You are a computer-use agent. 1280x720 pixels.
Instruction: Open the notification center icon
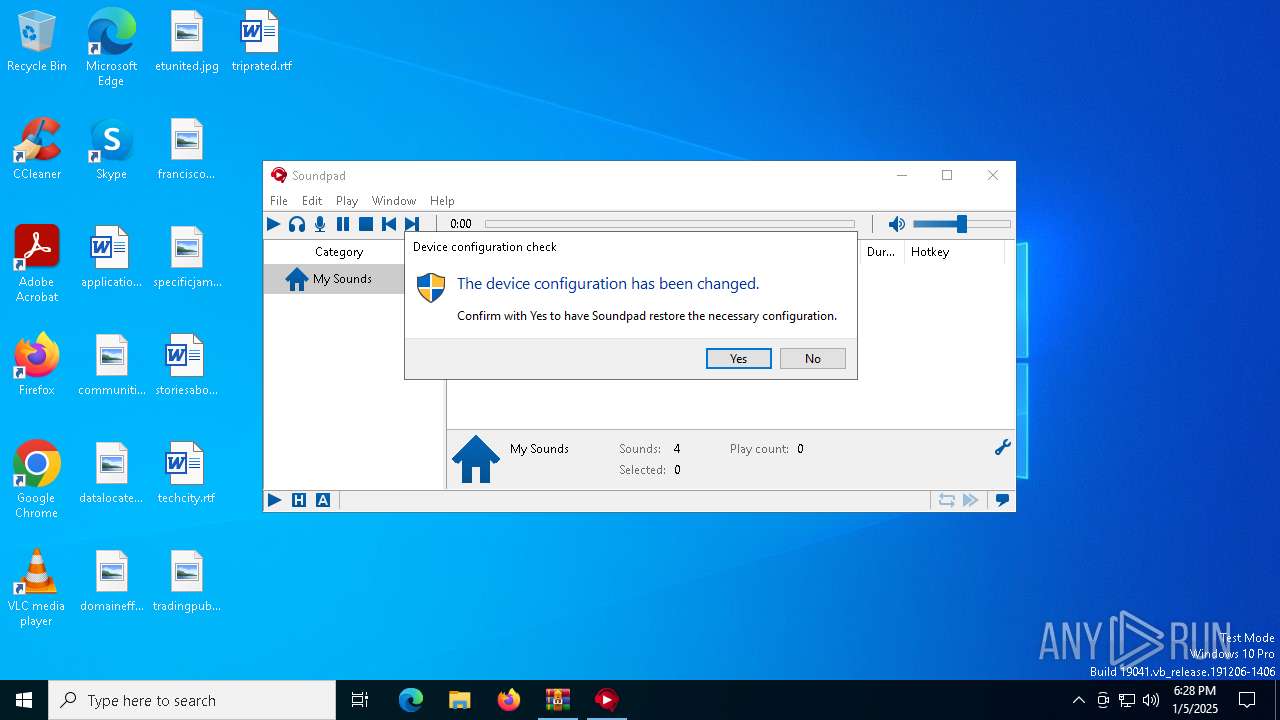click(x=1247, y=700)
